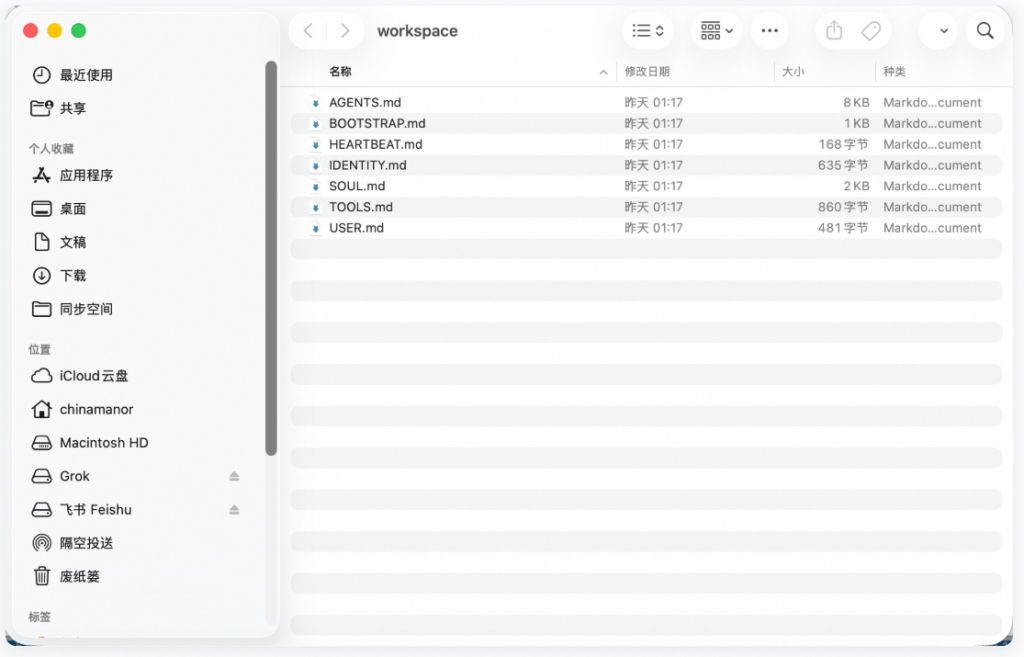The height and width of the screenshot is (657, 1024).
Task: Click the Share toolbar icon
Action: click(x=834, y=31)
